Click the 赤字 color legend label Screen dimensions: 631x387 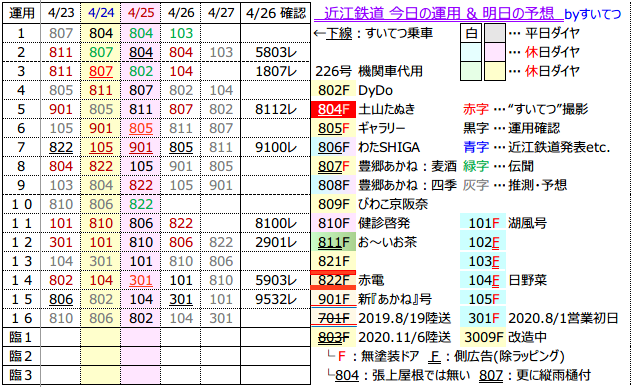point(476,109)
